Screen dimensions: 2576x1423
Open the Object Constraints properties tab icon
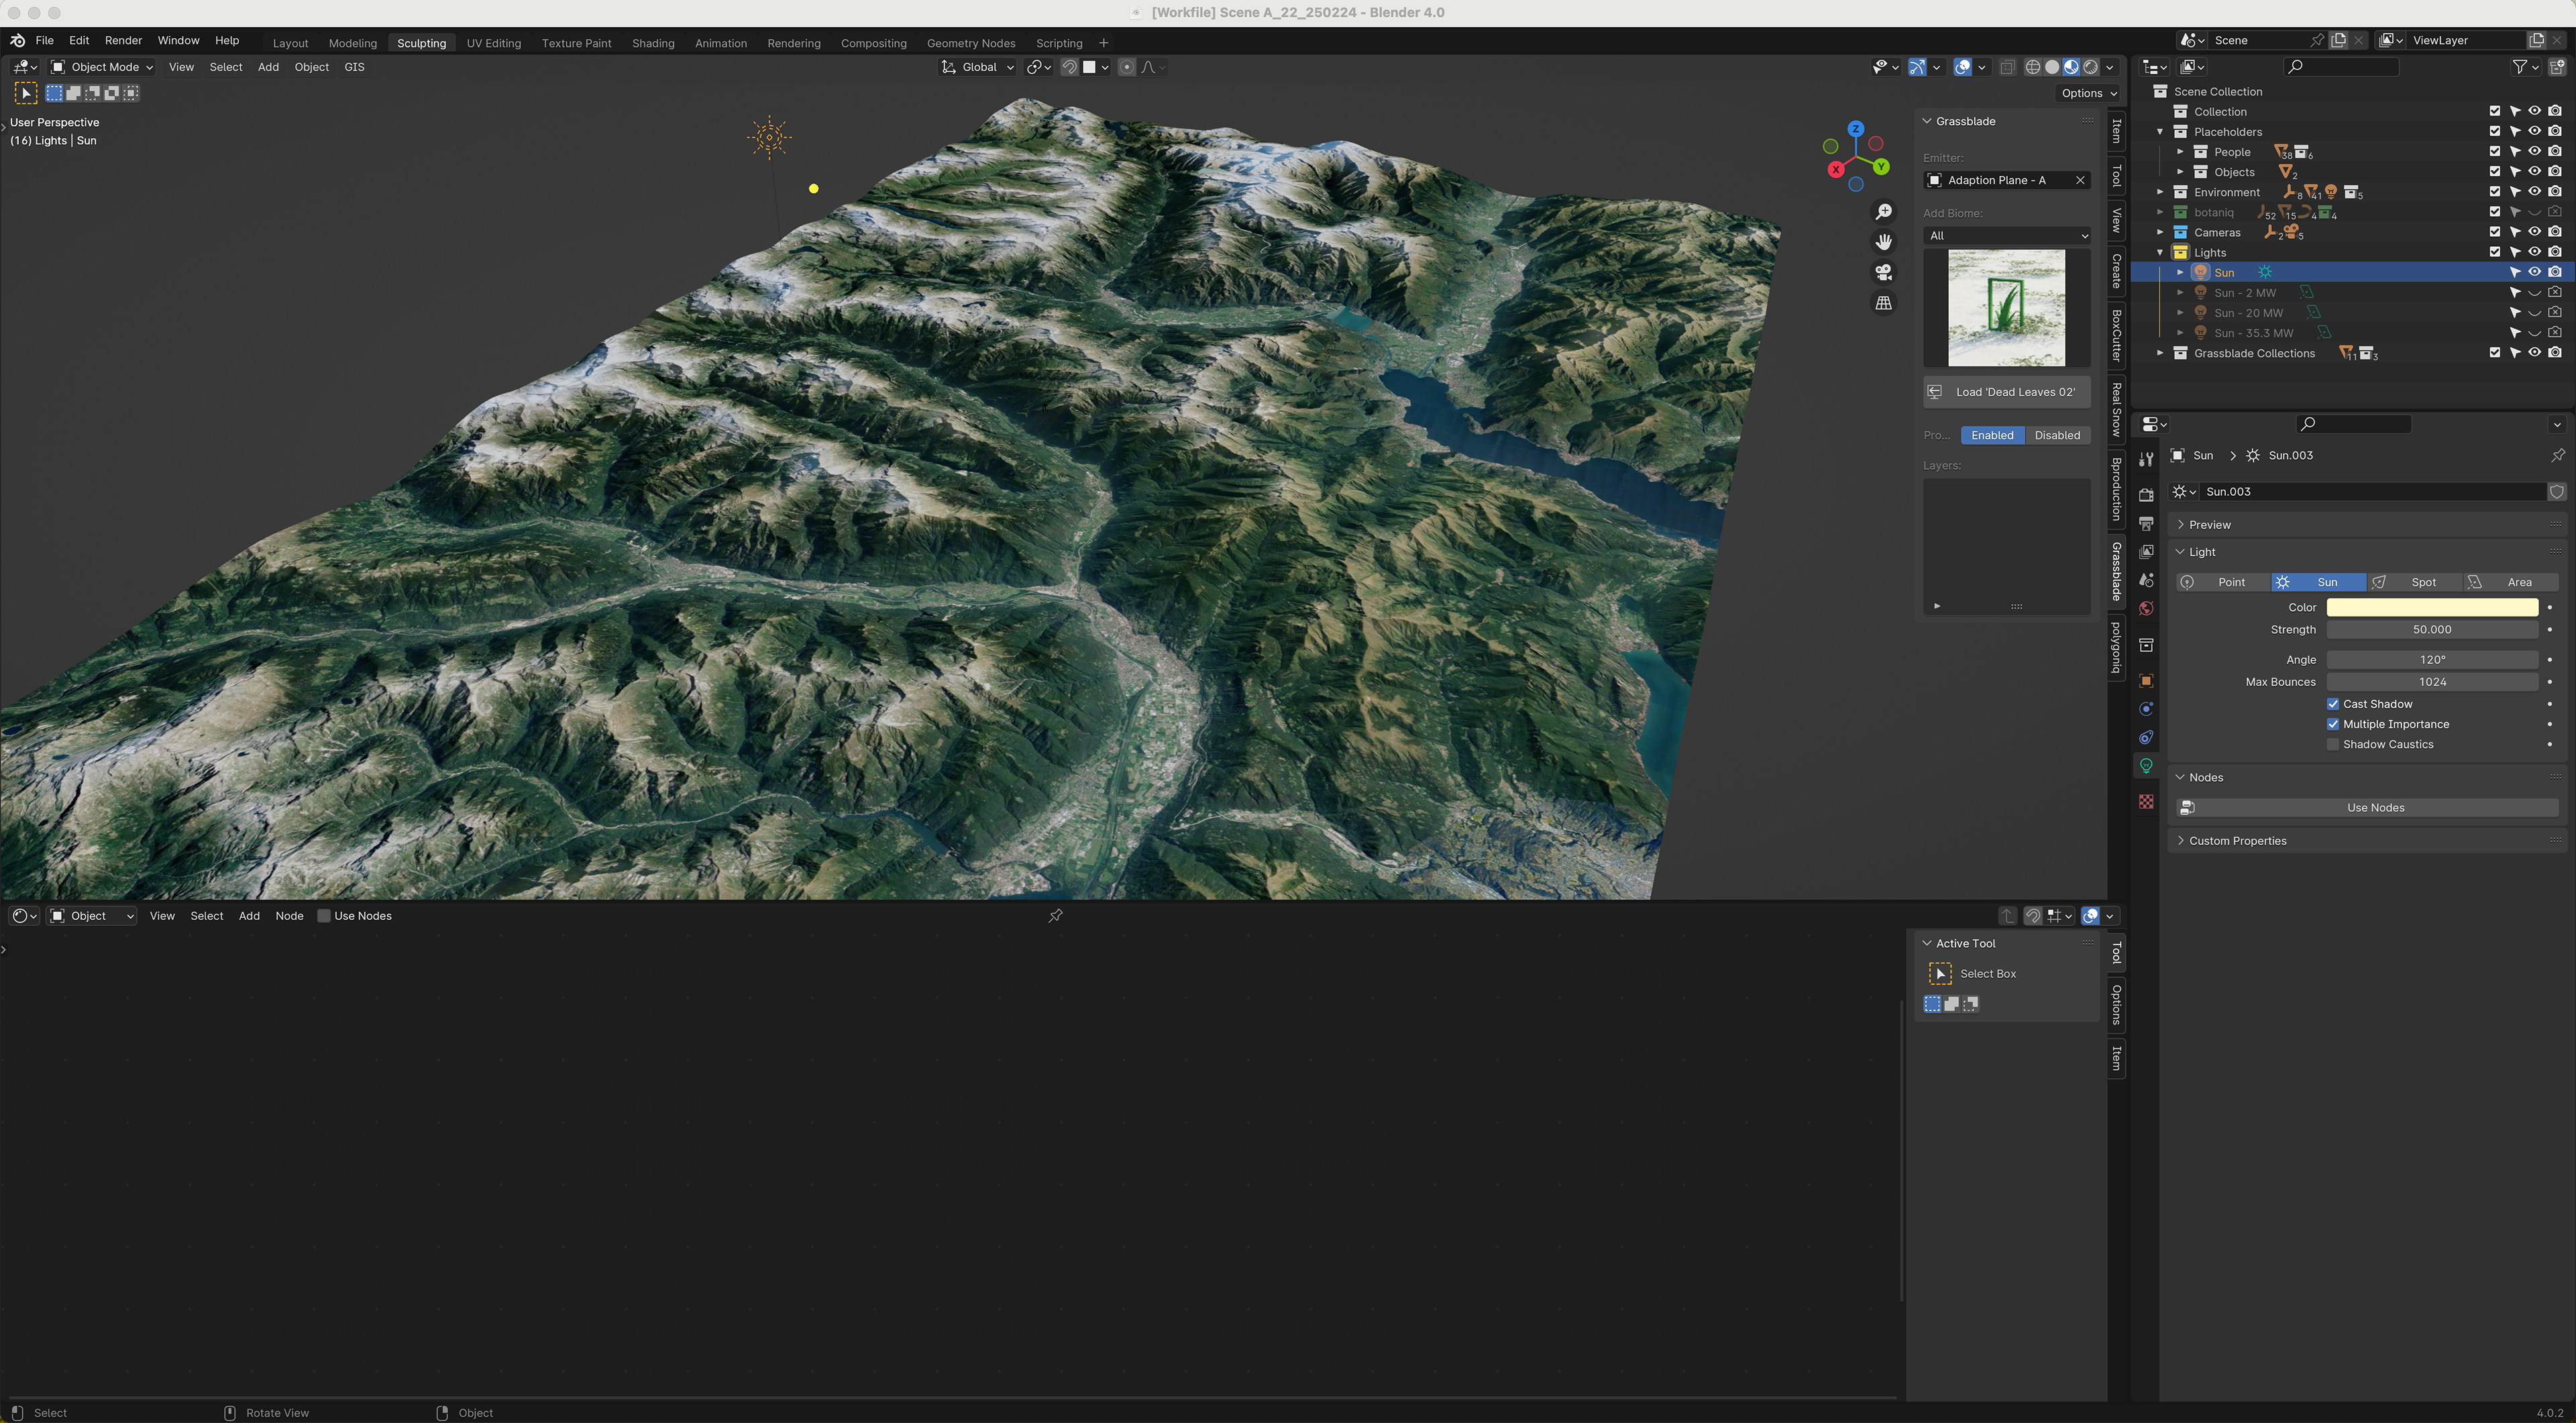click(x=2146, y=737)
